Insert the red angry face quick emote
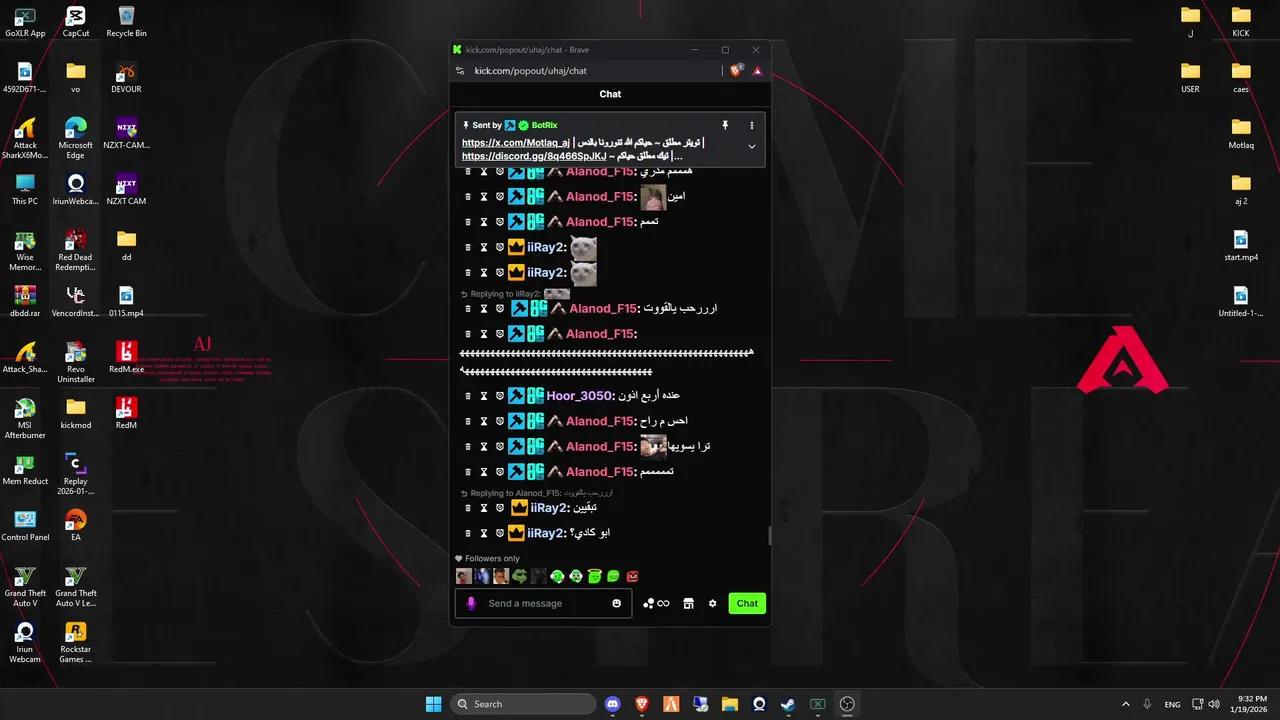 632,576
